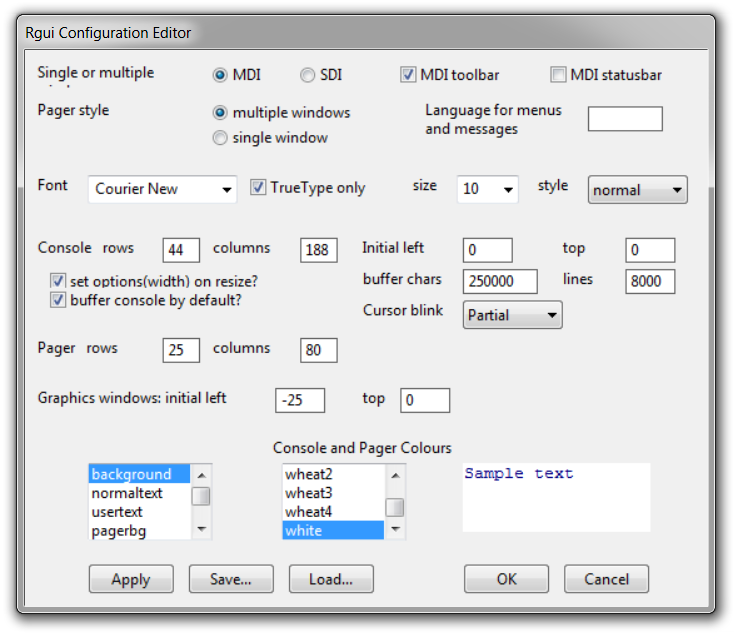Confirm settings with OK button
737x635 pixels.
(x=506, y=579)
